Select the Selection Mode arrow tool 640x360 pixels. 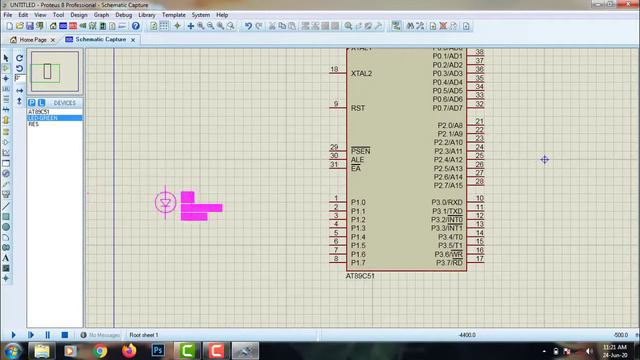pos(6,58)
